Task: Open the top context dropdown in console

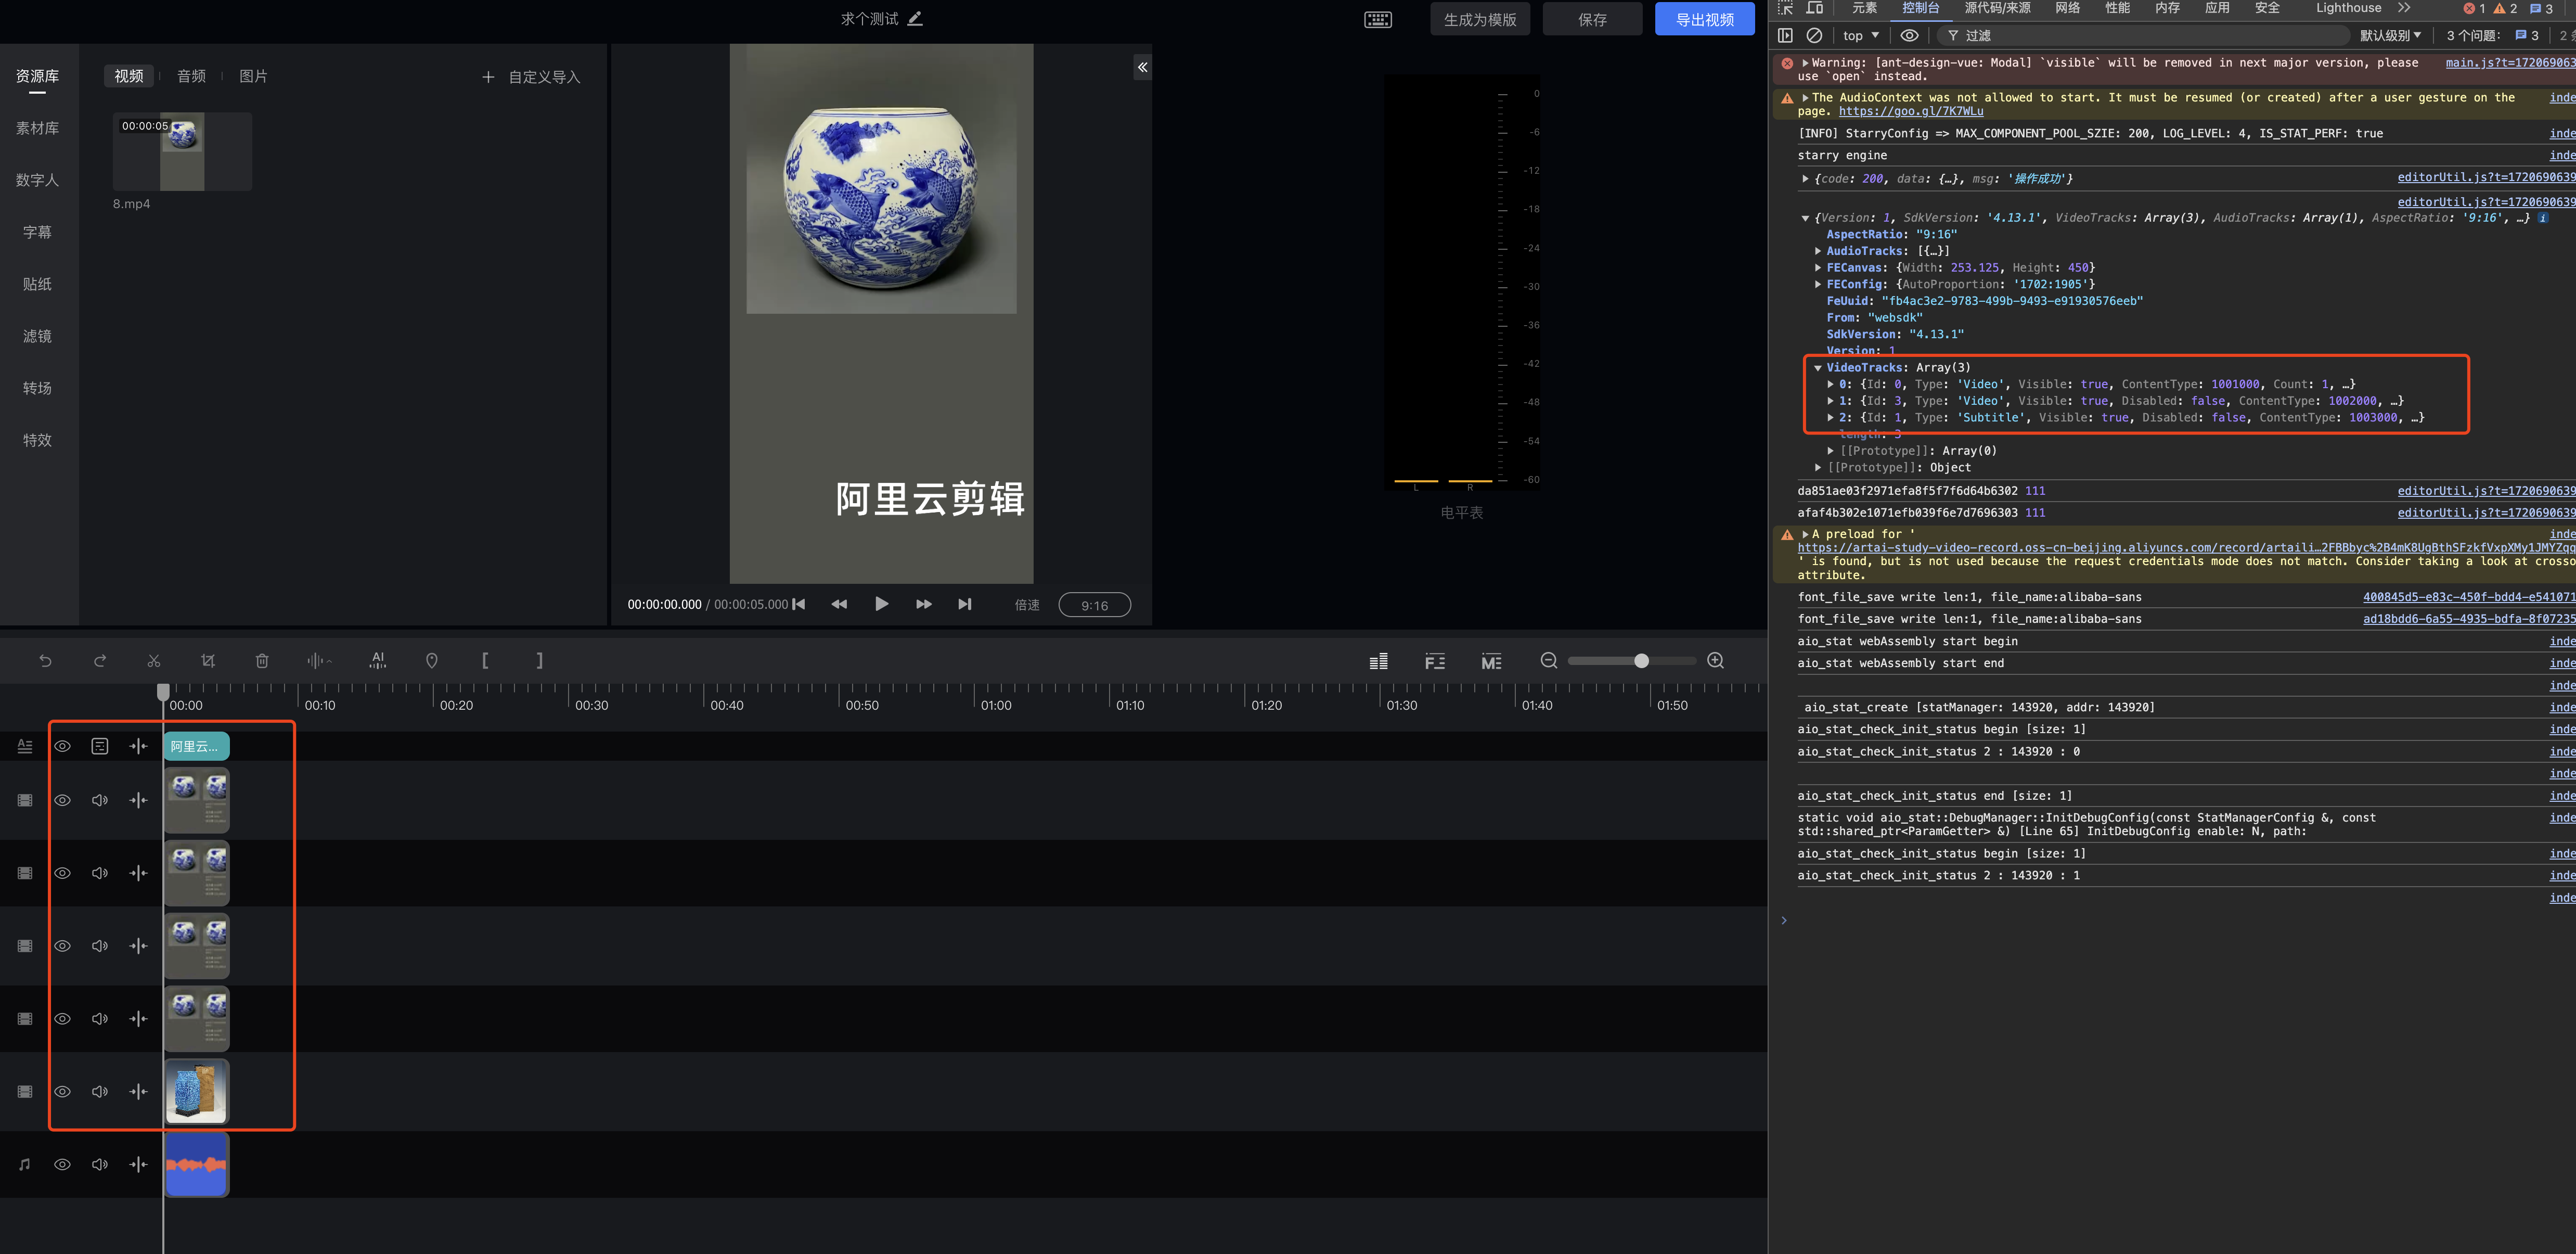Action: [x=1860, y=35]
